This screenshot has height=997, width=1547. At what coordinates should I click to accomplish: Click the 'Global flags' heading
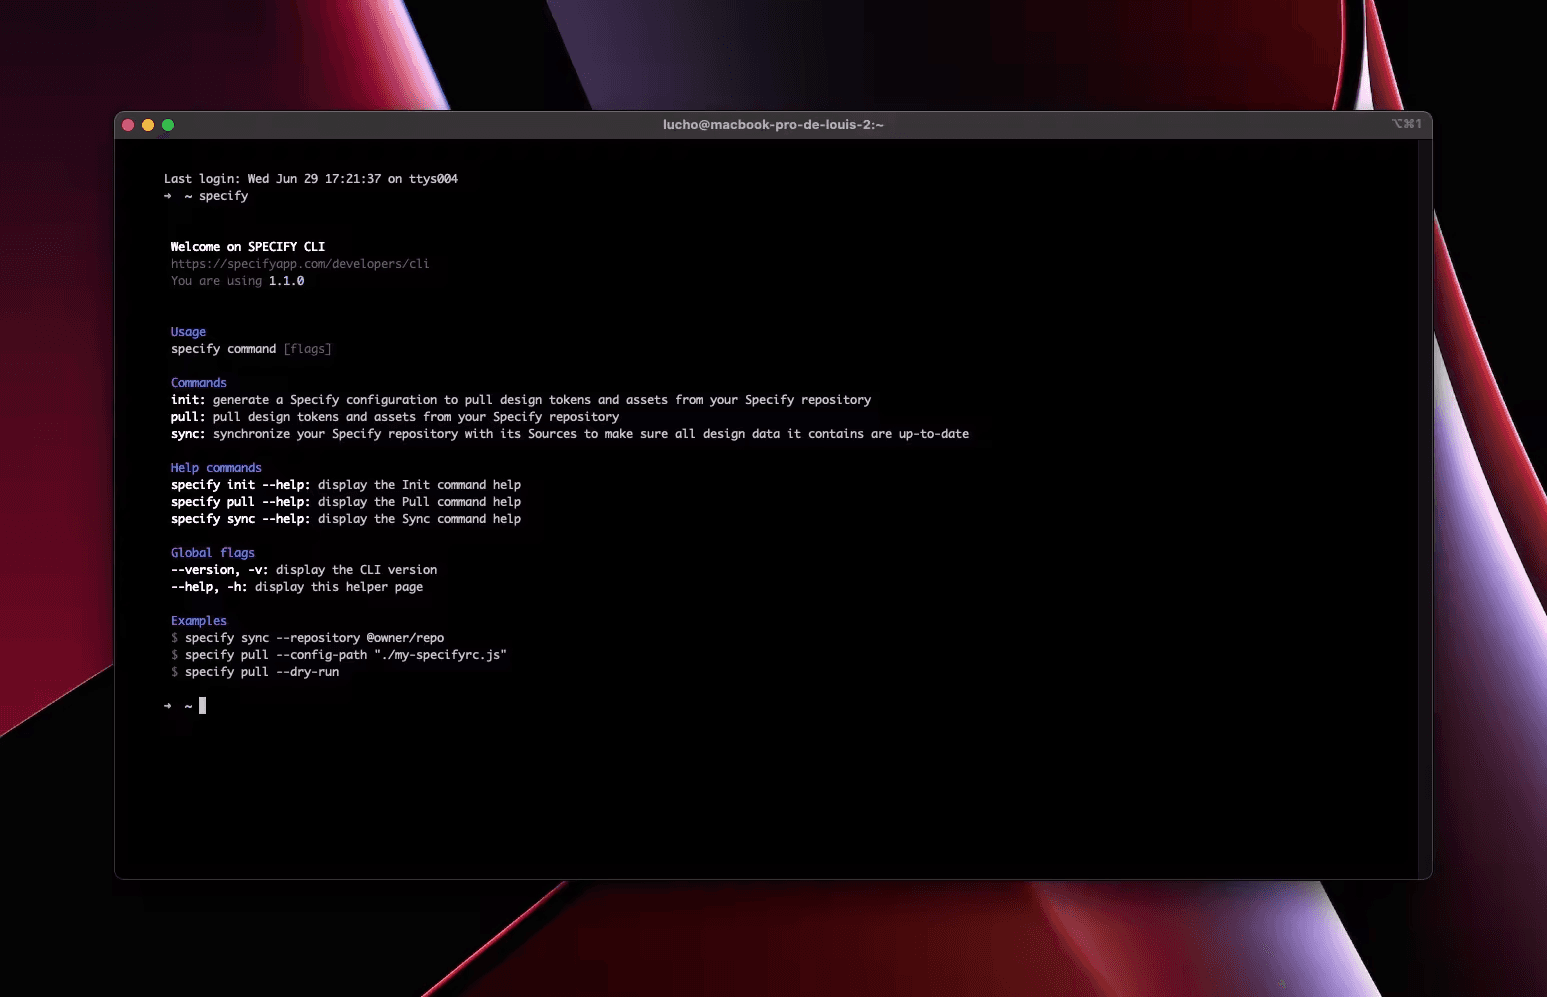coord(213,553)
